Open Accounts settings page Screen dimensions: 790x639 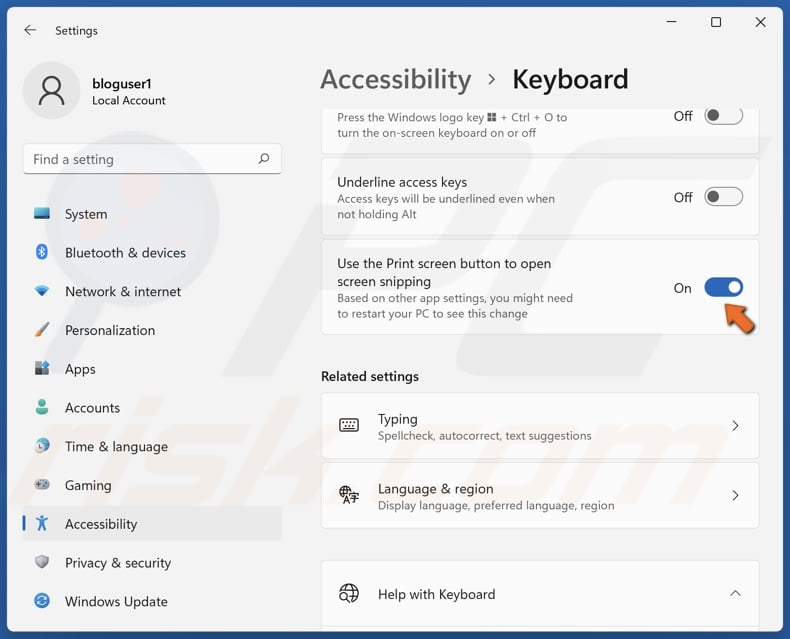click(152, 407)
